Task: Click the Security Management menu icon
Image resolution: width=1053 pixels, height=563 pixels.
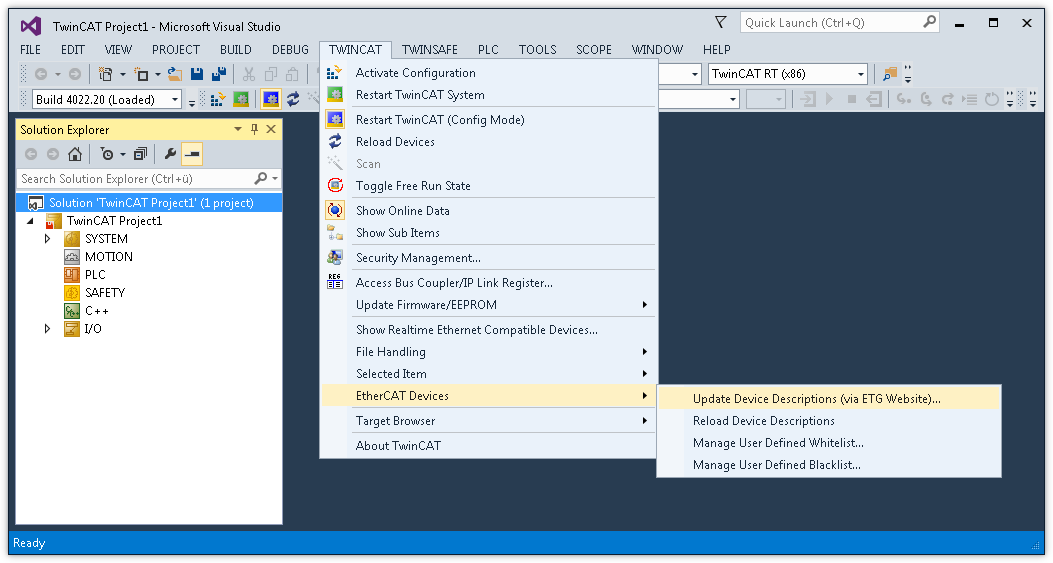Action: 335,257
